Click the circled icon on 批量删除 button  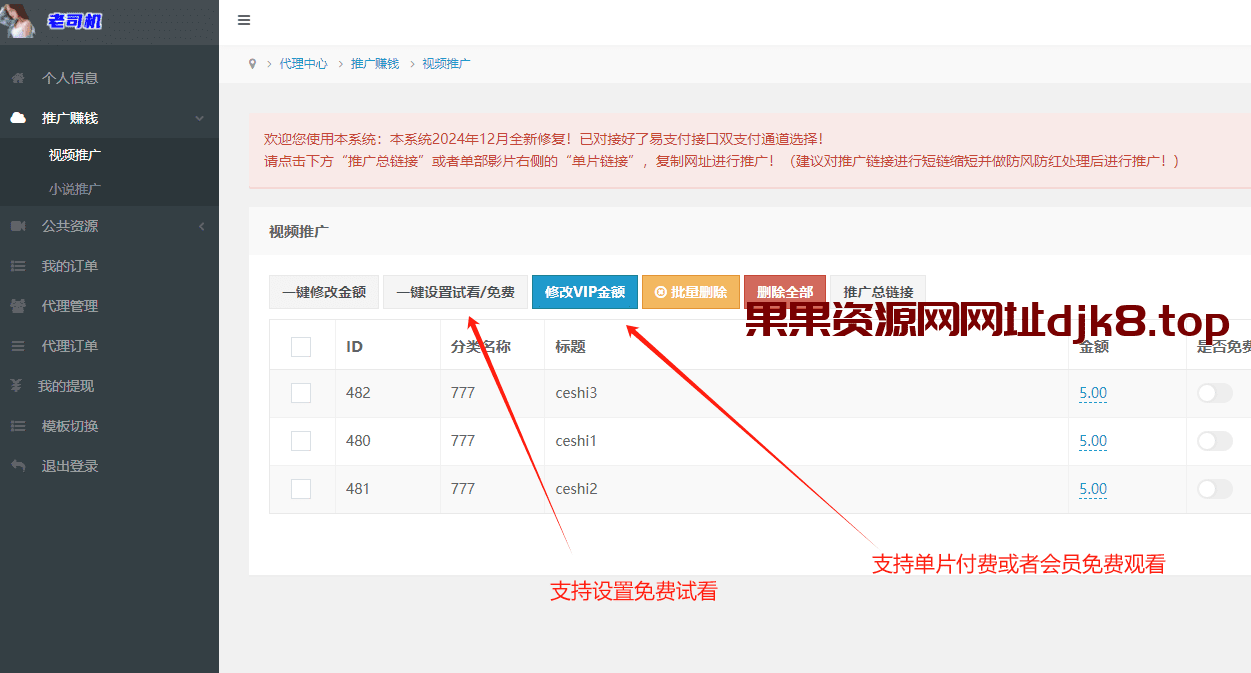point(661,291)
